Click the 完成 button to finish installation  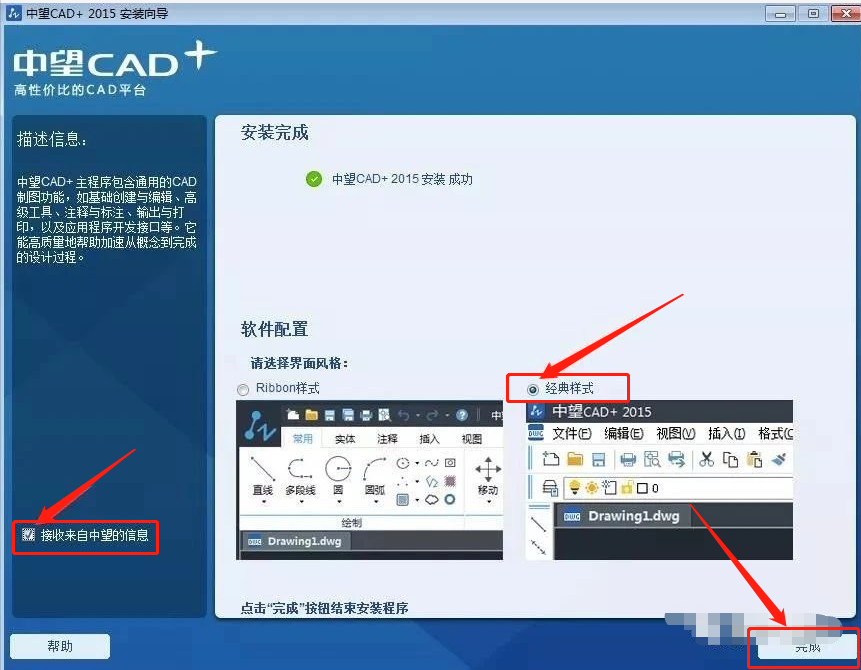[807, 647]
